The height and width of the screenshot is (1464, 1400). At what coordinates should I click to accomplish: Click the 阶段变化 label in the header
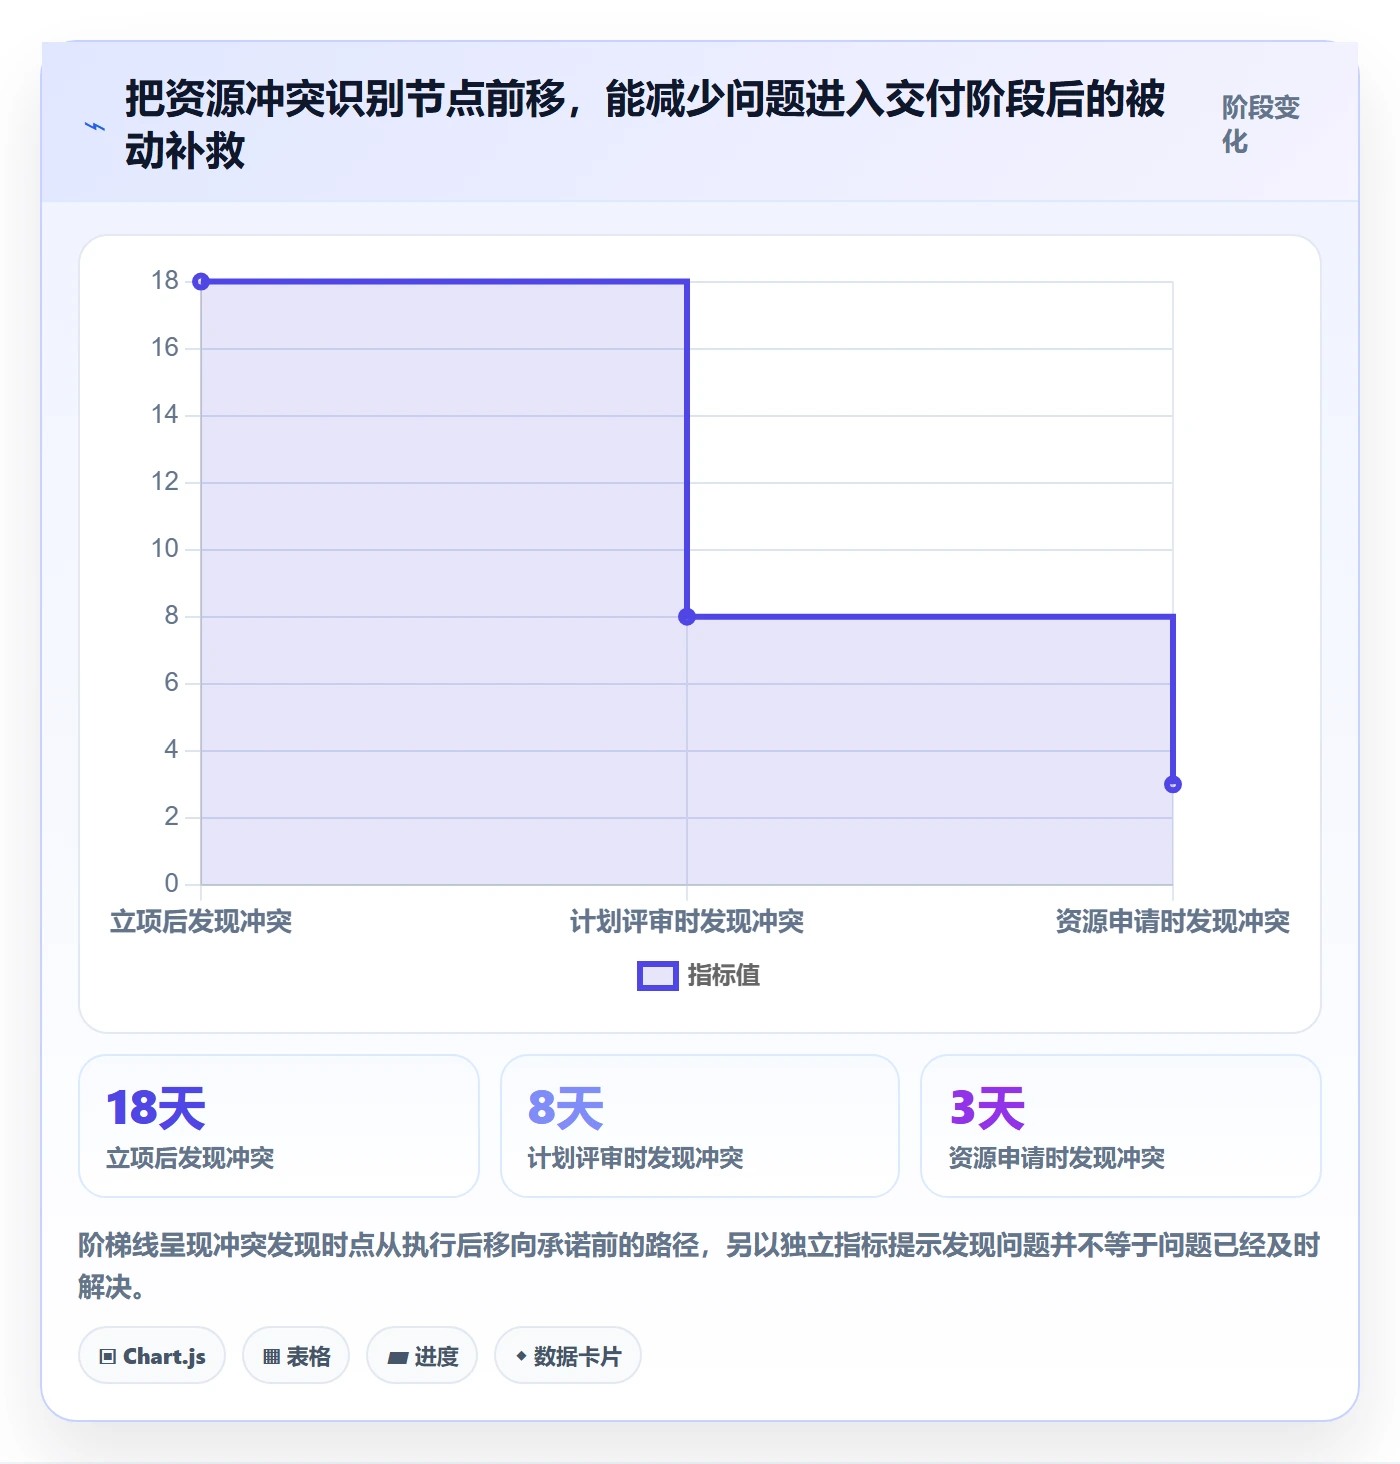coord(1261,125)
